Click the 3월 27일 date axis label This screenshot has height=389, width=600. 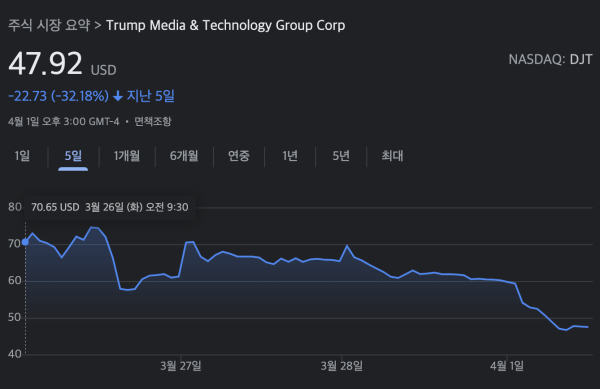pos(181,366)
